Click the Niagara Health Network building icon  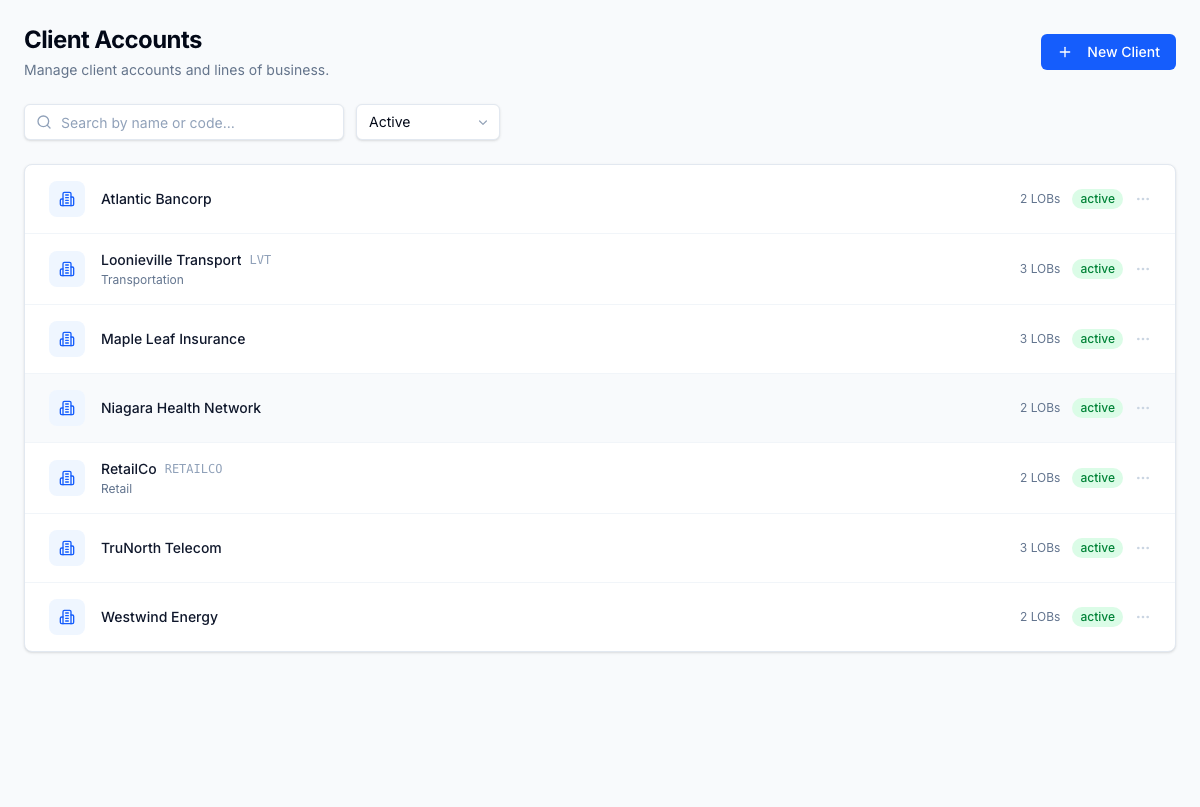[x=67, y=408]
